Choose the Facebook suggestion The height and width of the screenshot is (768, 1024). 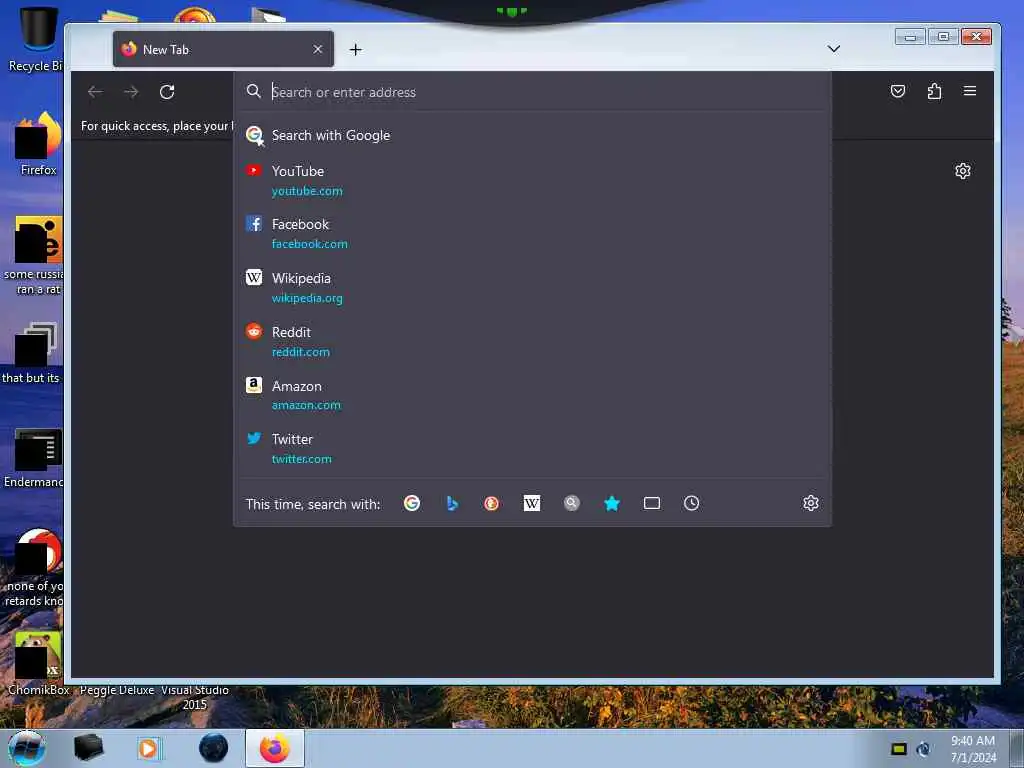tap(532, 234)
